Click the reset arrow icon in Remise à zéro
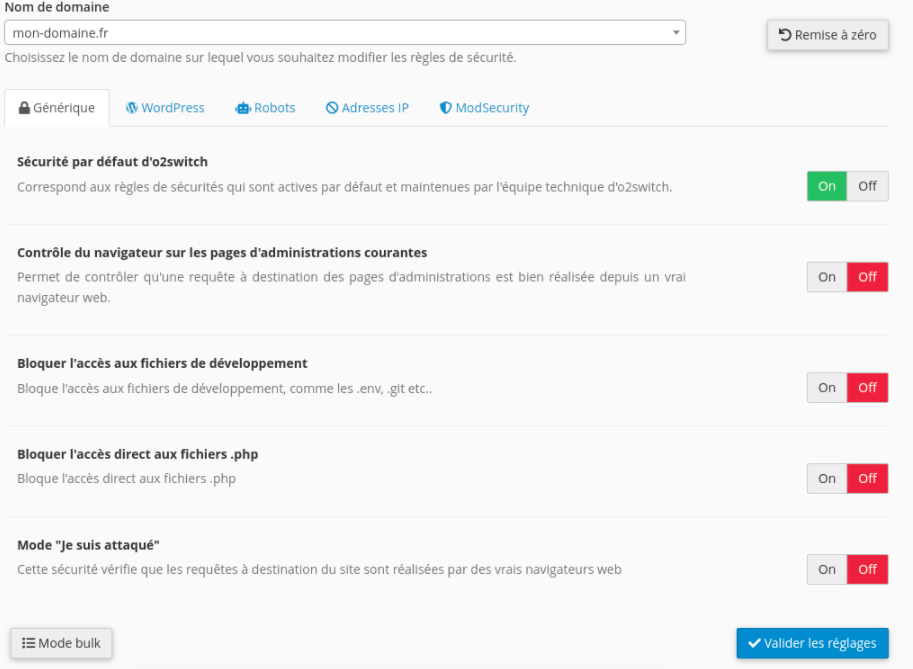The width and height of the screenshot is (913, 669). [x=785, y=35]
